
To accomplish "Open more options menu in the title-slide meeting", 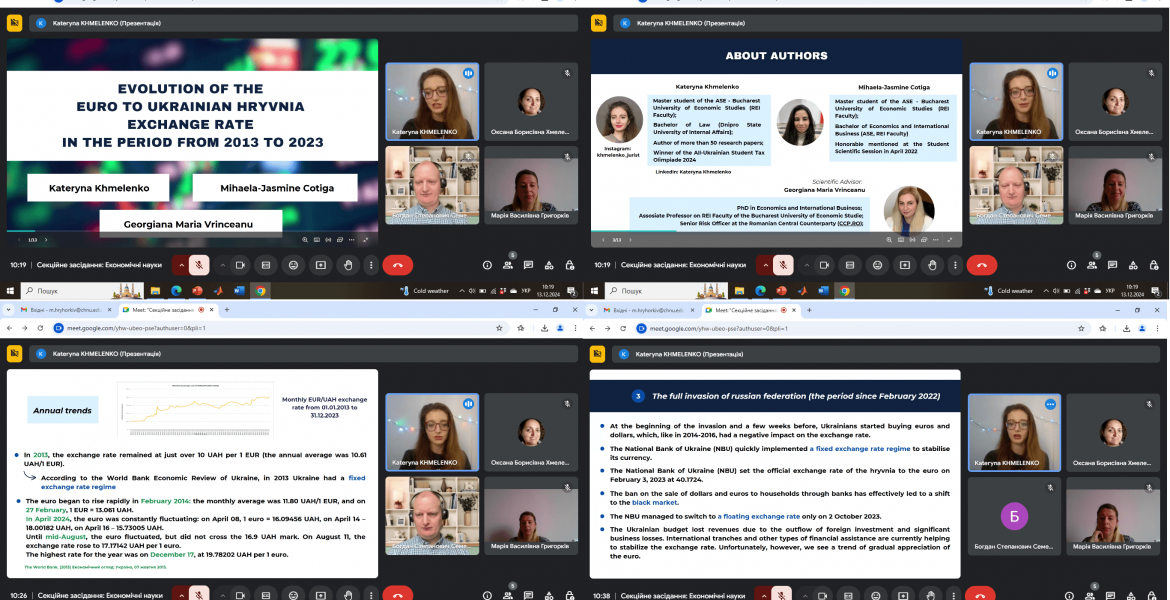I will (x=371, y=265).
